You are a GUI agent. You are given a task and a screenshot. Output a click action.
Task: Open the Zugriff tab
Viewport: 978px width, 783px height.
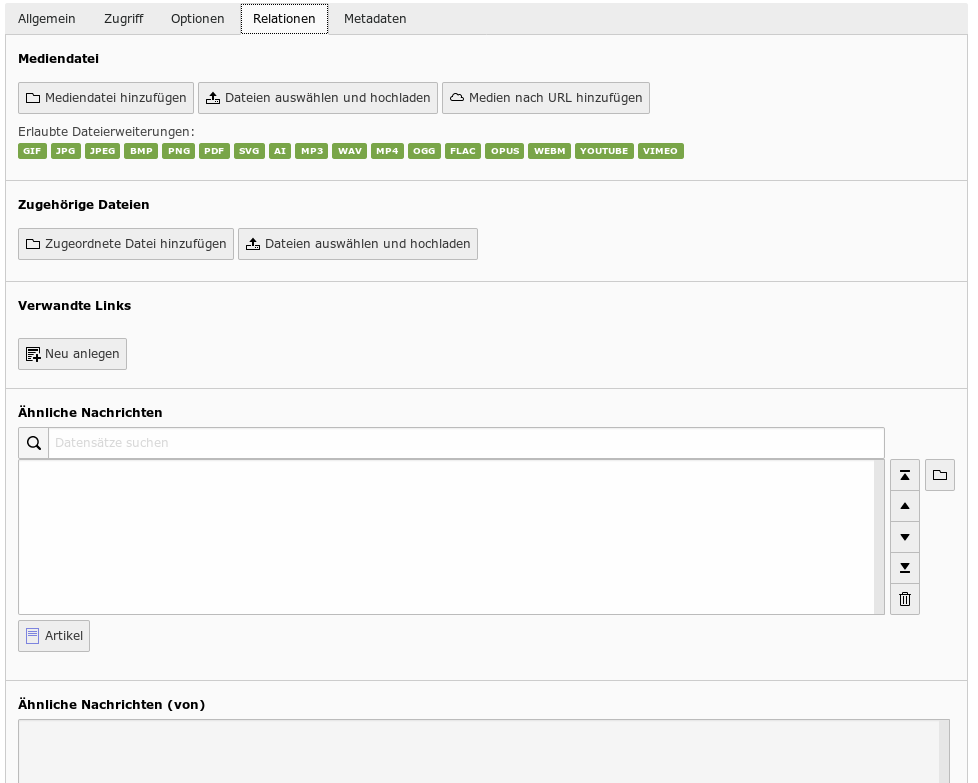(x=123, y=19)
